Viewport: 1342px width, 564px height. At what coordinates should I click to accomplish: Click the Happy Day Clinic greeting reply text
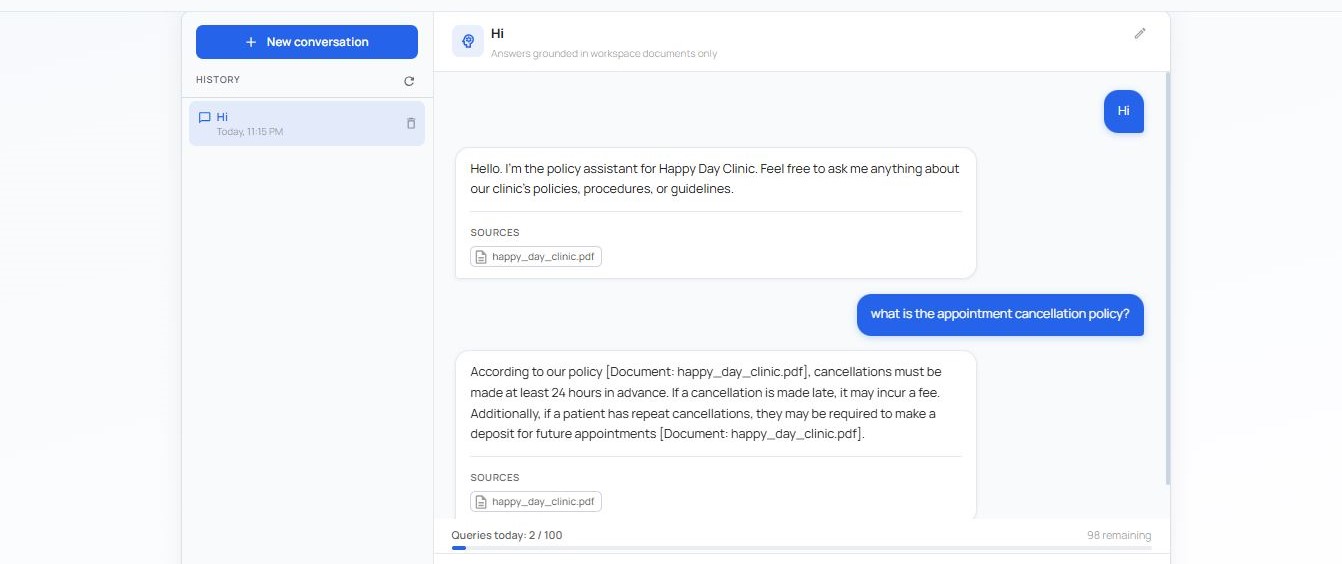[715, 179]
